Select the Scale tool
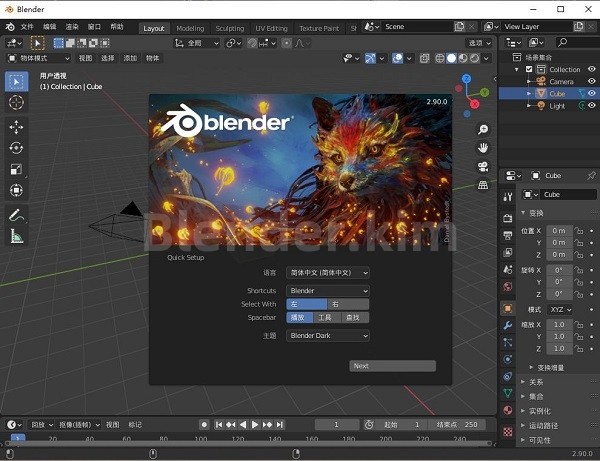The width and height of the screenshot is (600, 461). 16,169
